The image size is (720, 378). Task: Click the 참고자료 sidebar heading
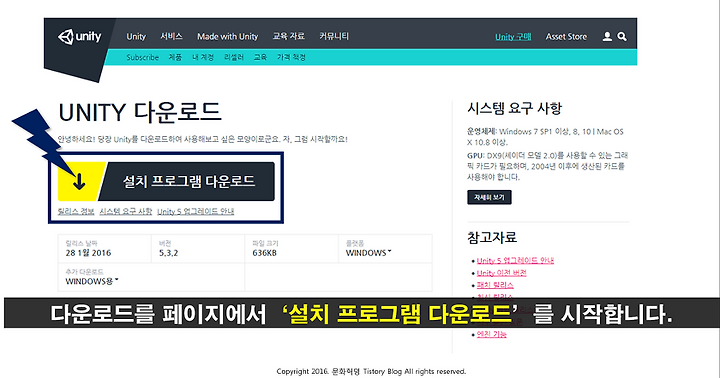(x=492, y=237)
